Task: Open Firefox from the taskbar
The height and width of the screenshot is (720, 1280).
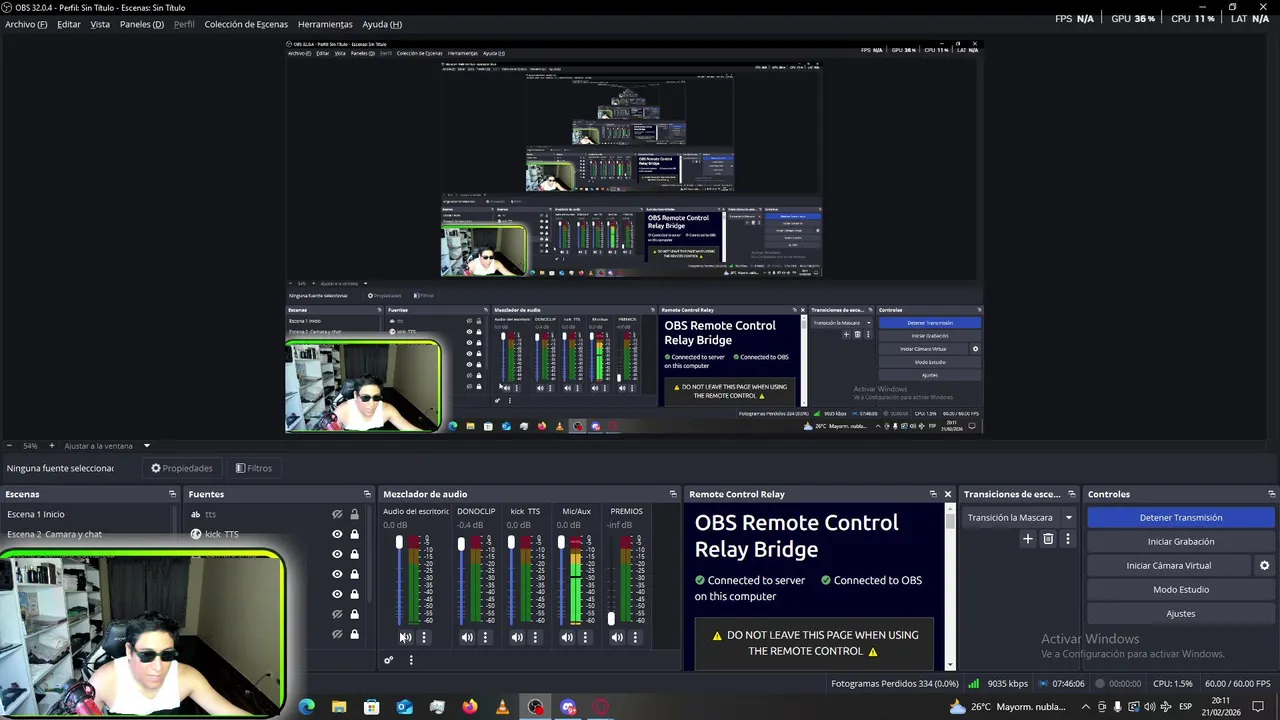Action: coord(470,707)
